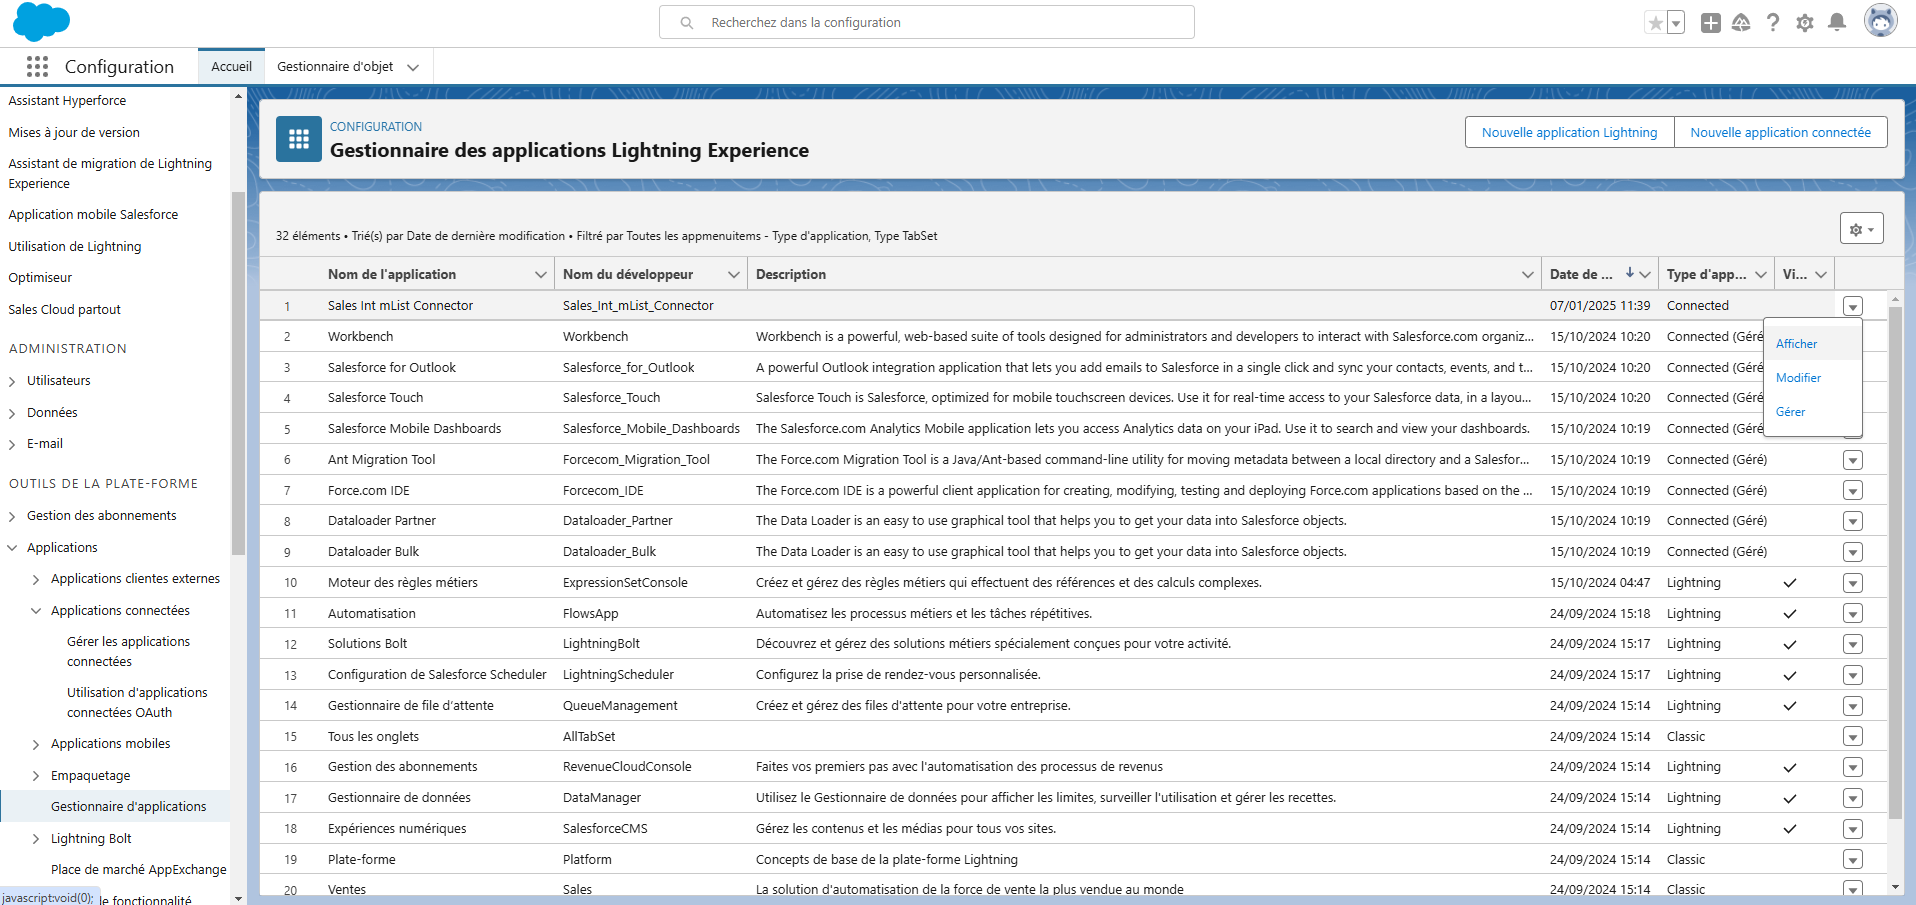
Task: Expand E-mail in the sidebar
Action: [12, 445]
